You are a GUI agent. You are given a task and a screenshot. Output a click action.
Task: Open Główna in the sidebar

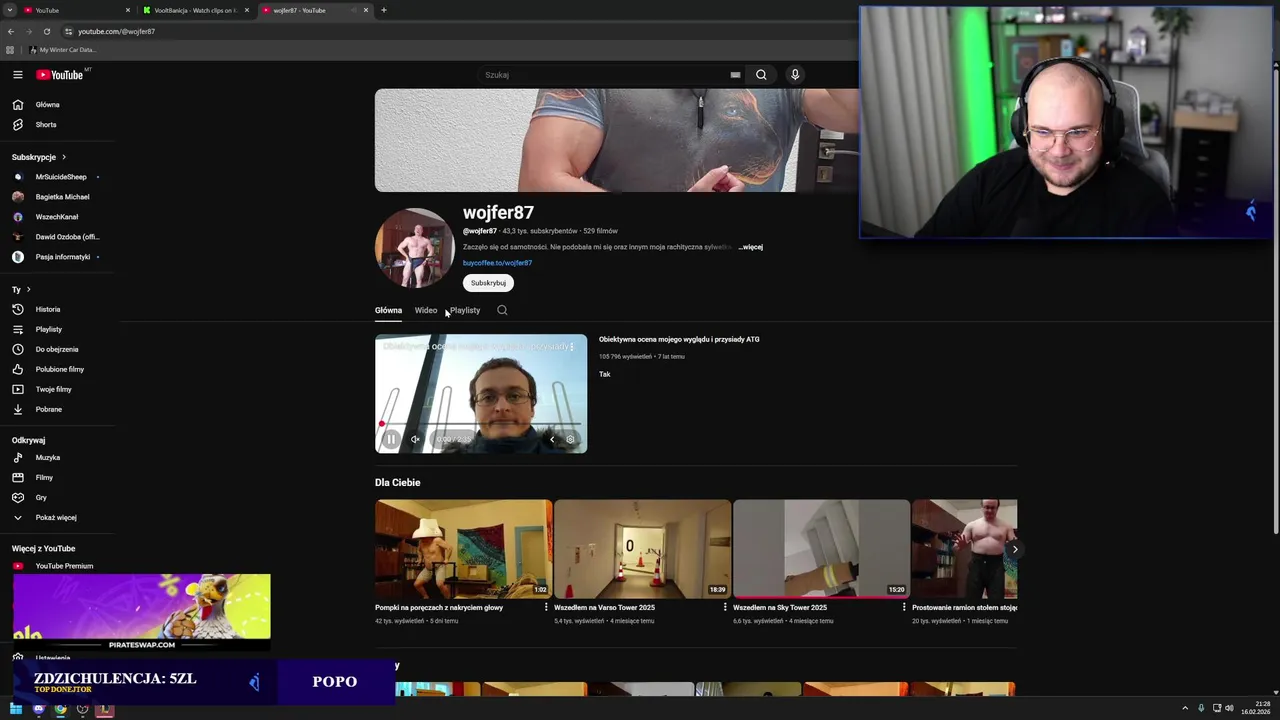click(x=60, y=104)
